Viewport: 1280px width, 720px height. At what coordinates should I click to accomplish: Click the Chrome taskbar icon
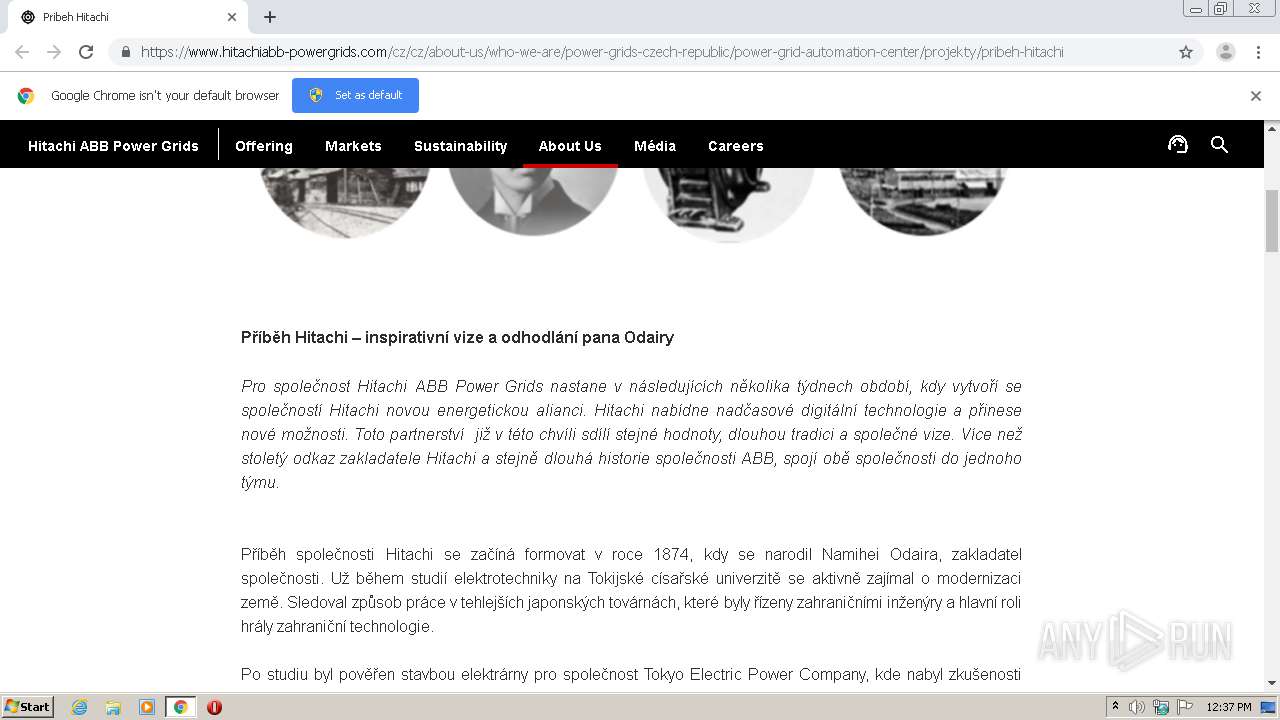coord(180,707)
